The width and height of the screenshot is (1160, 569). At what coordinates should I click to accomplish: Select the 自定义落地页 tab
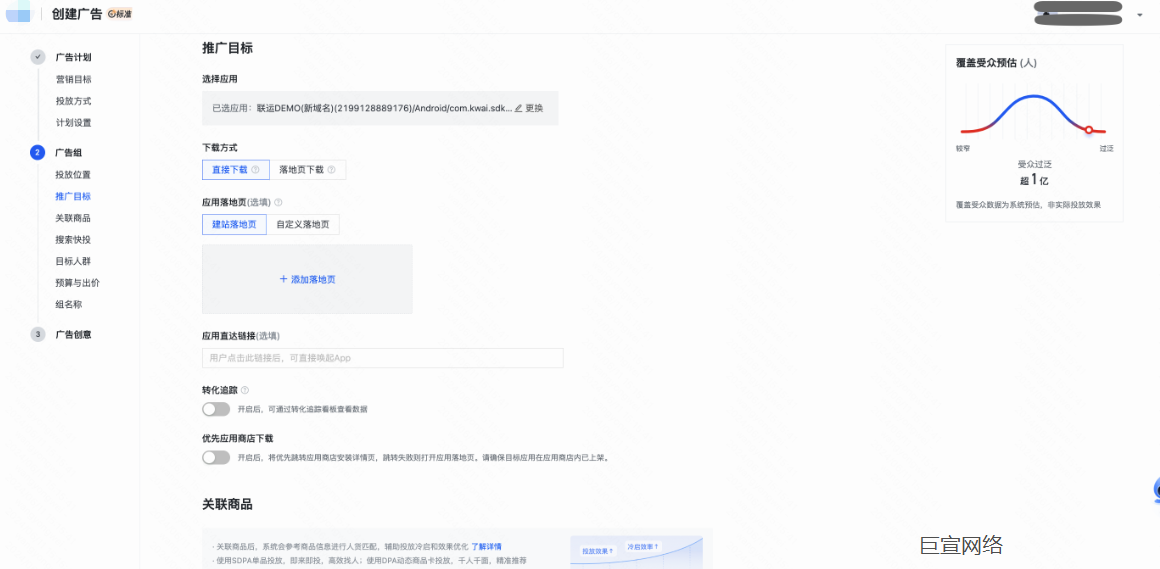tap(302, 225)
